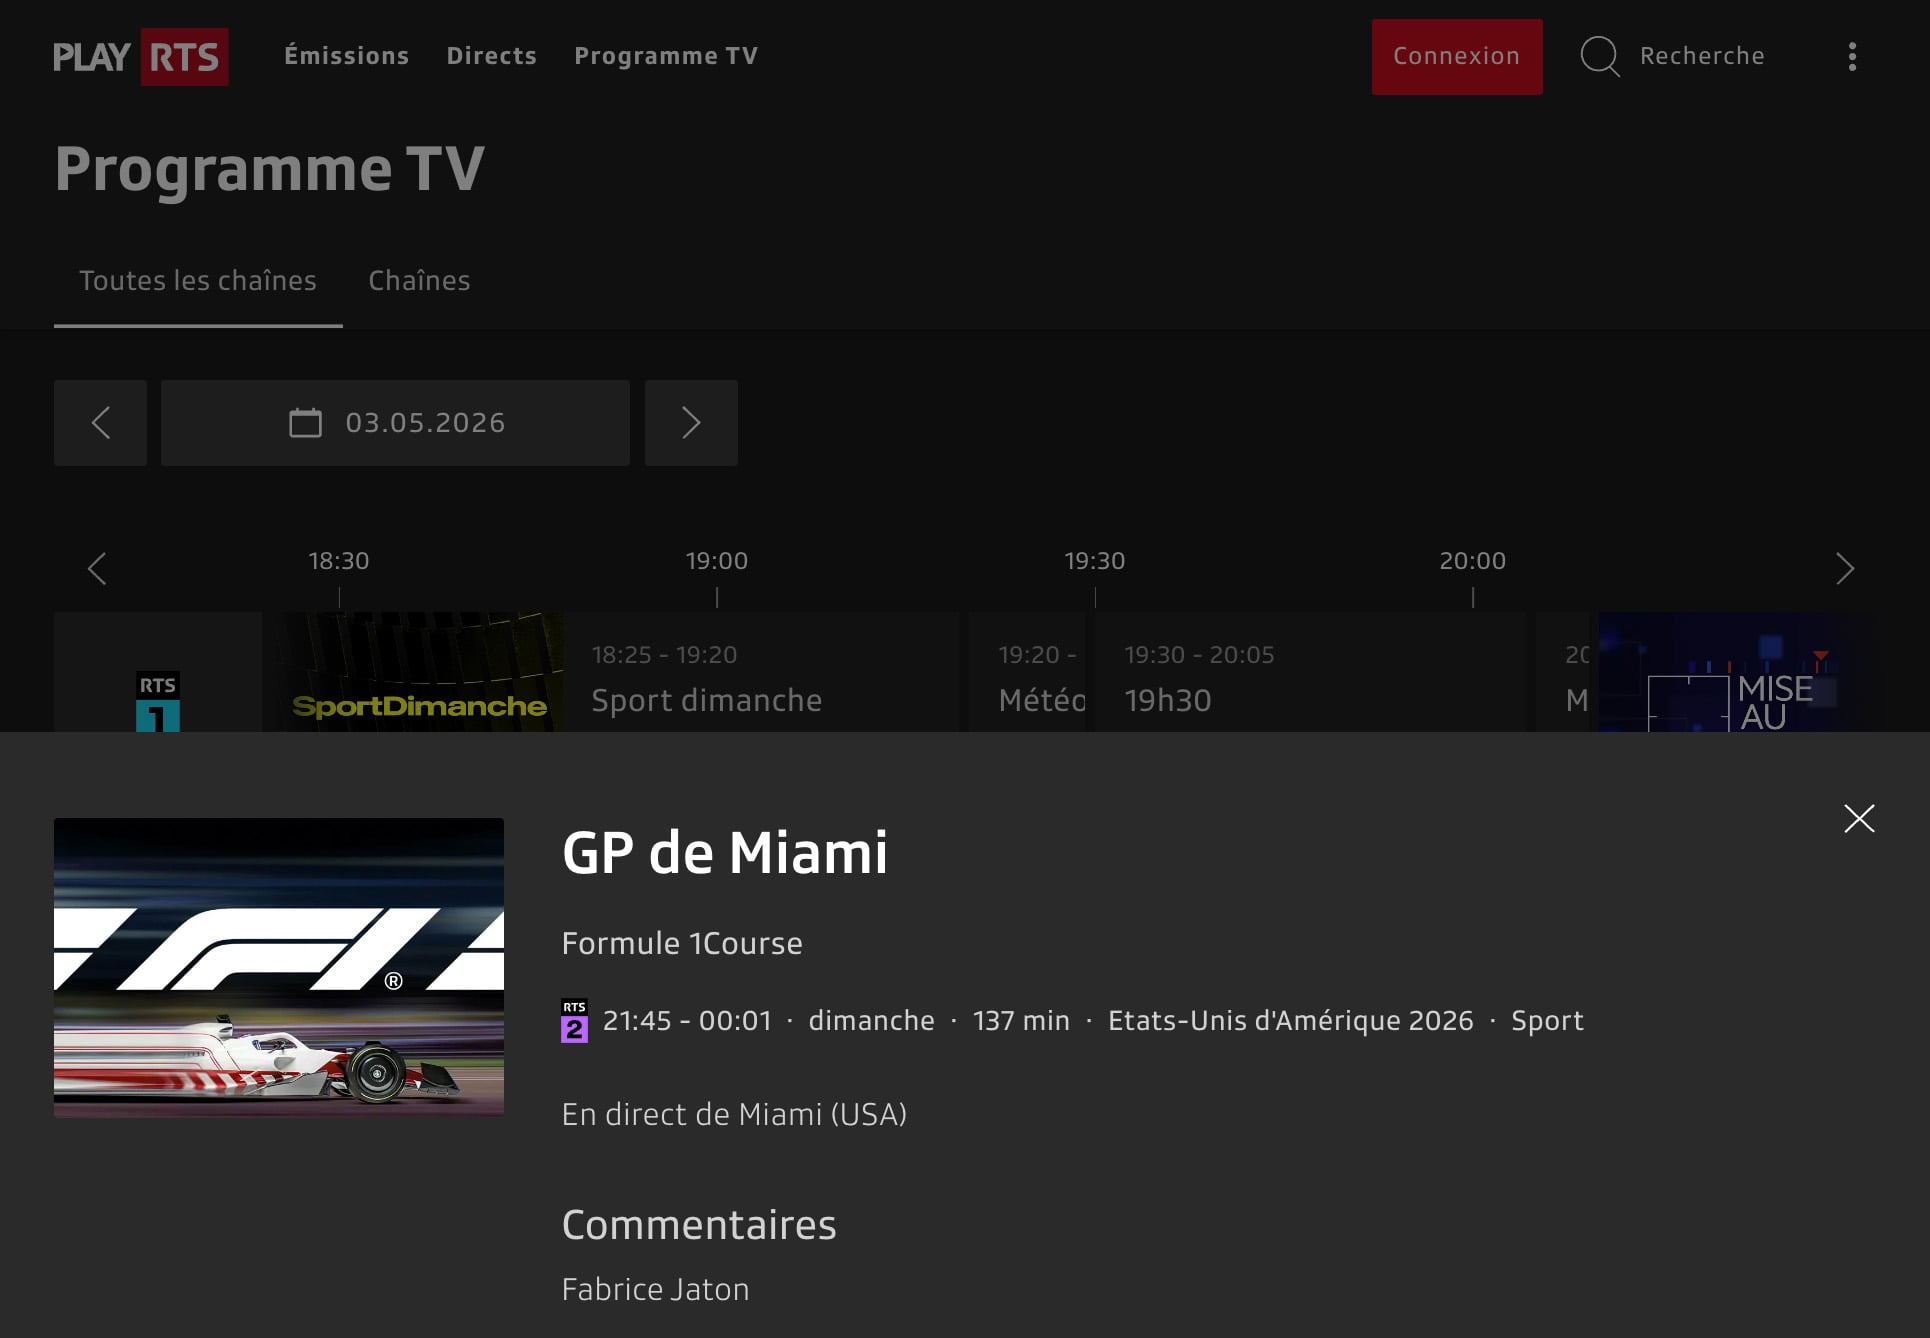Click the dimanche day label
The image size is (1930, 1338).
871,1021
